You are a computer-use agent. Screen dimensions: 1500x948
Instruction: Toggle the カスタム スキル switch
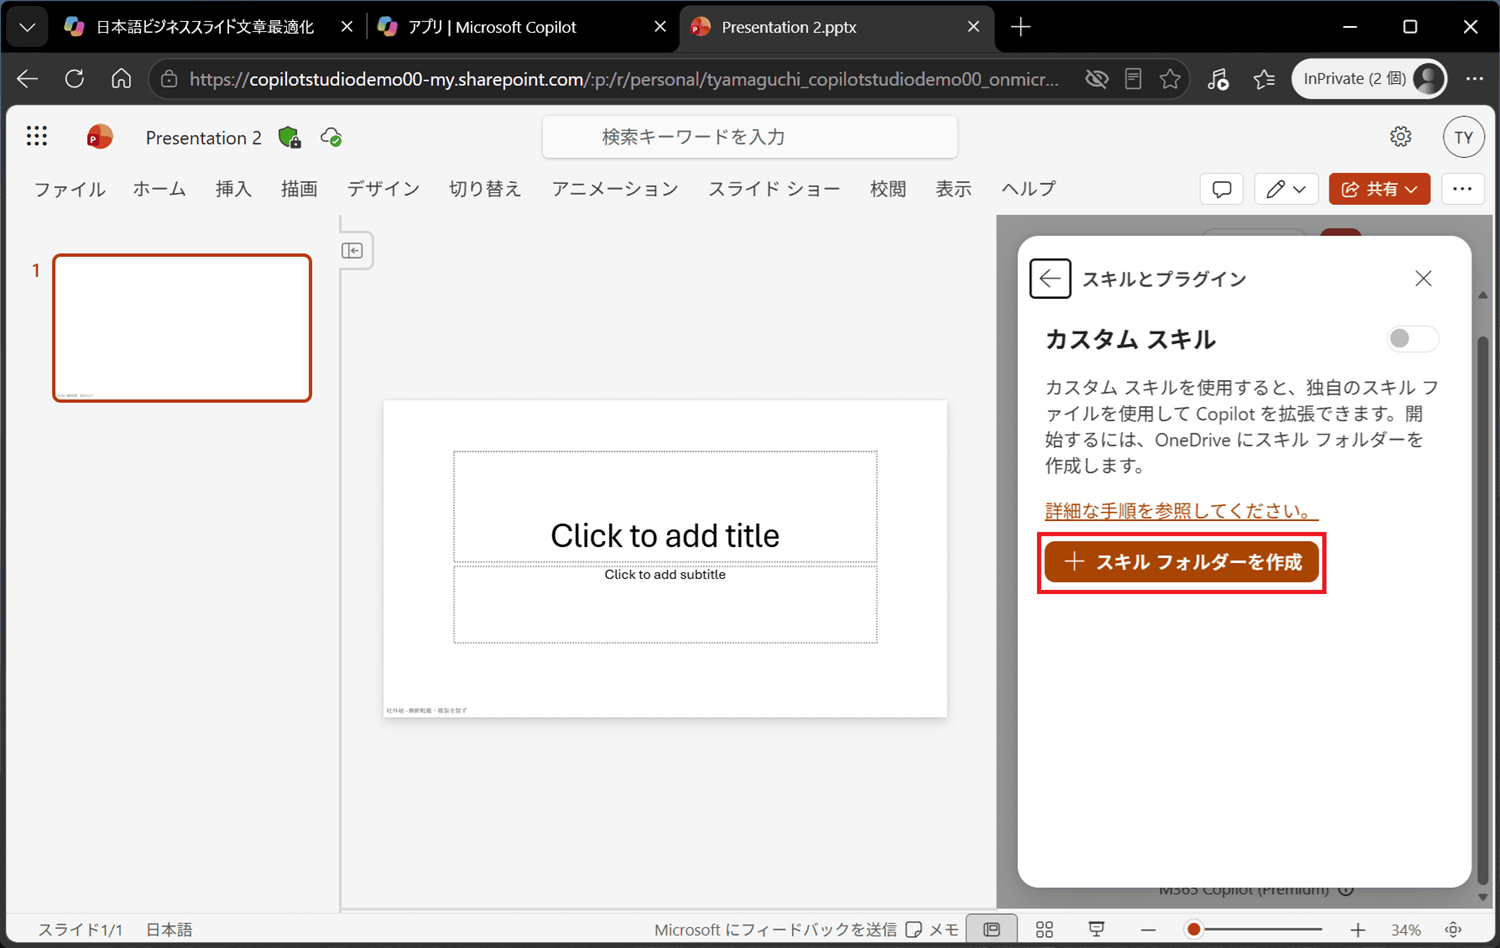tap(1412, 339)
